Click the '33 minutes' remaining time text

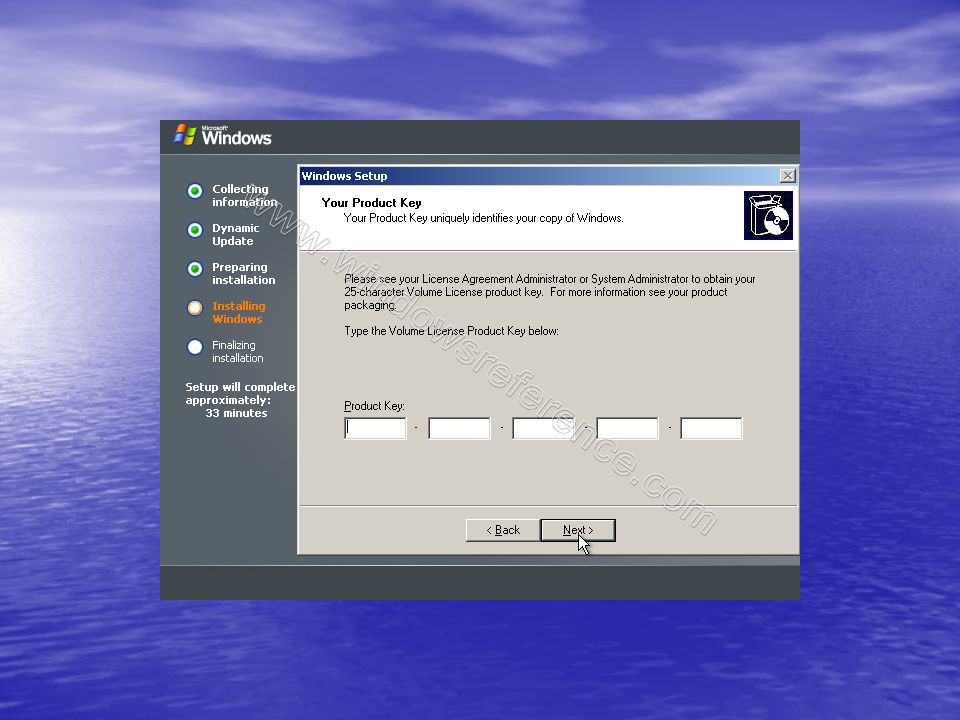236,413
